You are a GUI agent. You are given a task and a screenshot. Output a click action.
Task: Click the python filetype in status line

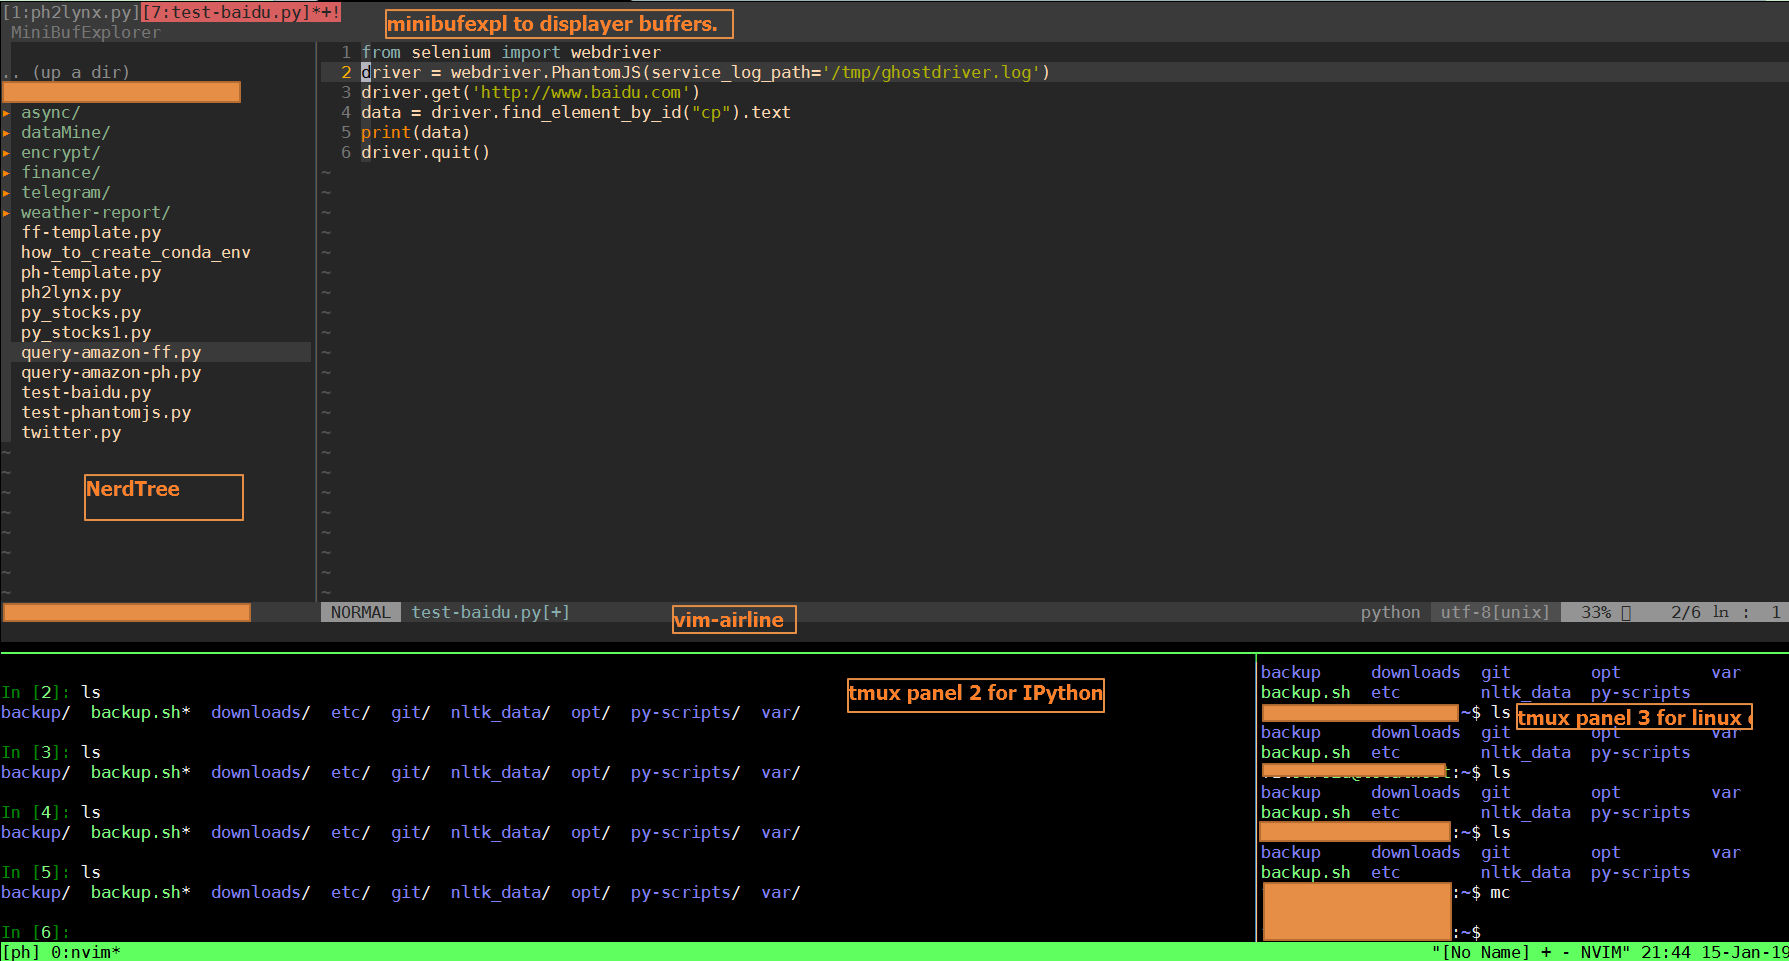1390,612
